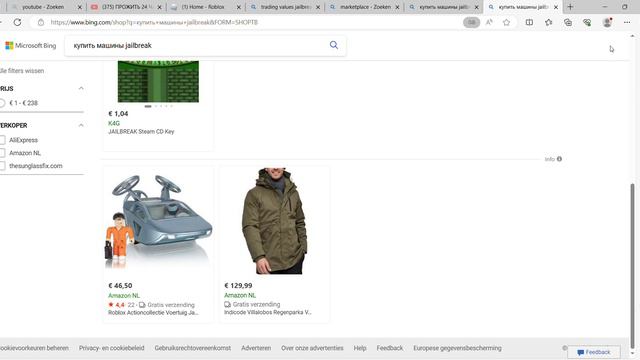Click the site info lock icon
The height and width of the screenshot is (360, 640).
pos(41,22)
